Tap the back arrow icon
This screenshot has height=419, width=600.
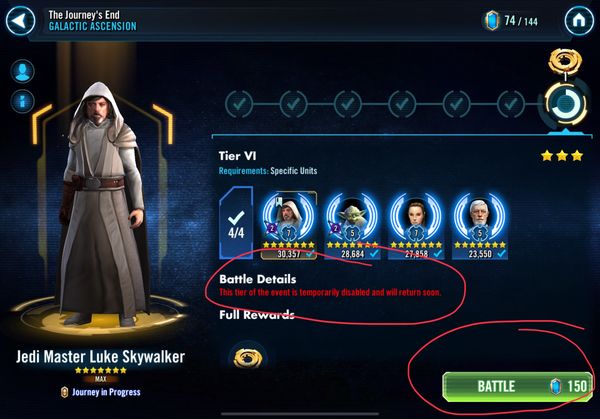21,21
